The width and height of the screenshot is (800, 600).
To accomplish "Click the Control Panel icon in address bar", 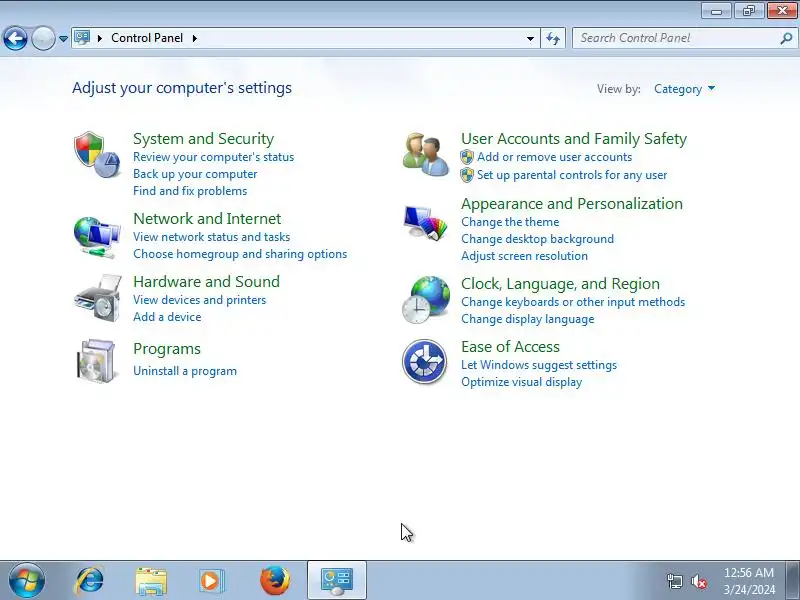I will [82, 38].
